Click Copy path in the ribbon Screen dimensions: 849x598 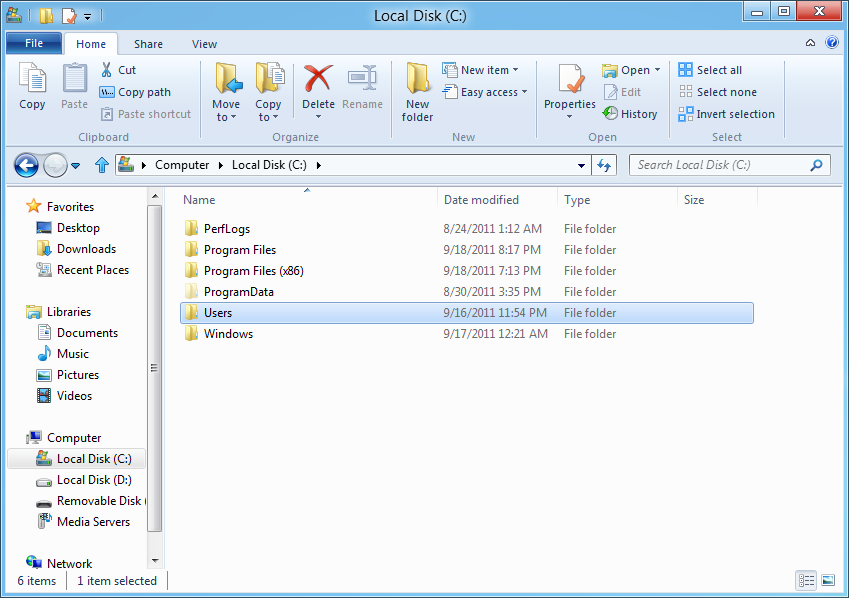tap(135, 92)
